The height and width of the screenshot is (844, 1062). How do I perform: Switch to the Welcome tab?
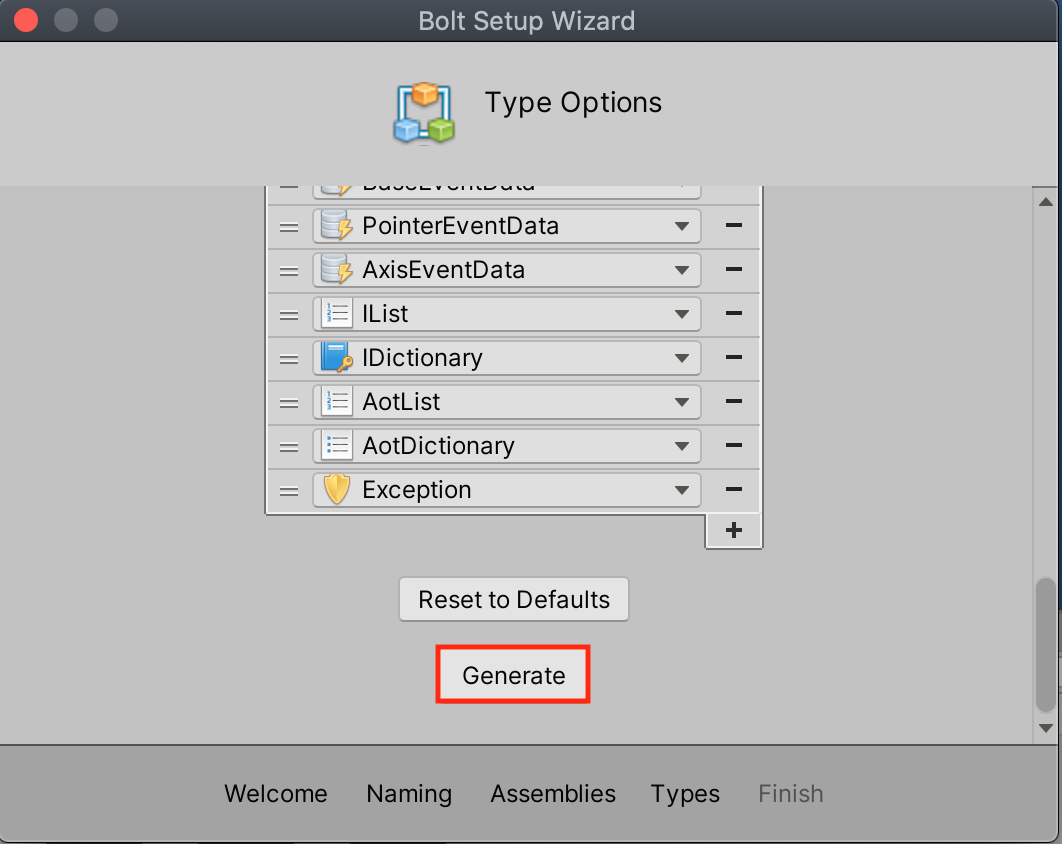(x=276, y=793)
